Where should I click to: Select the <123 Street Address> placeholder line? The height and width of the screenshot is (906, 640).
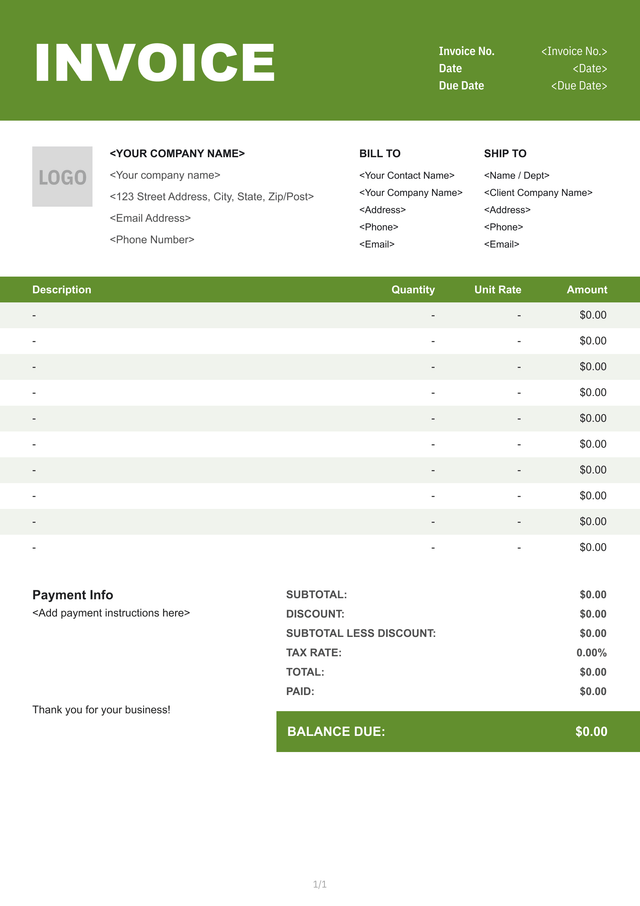coord(212,197)
